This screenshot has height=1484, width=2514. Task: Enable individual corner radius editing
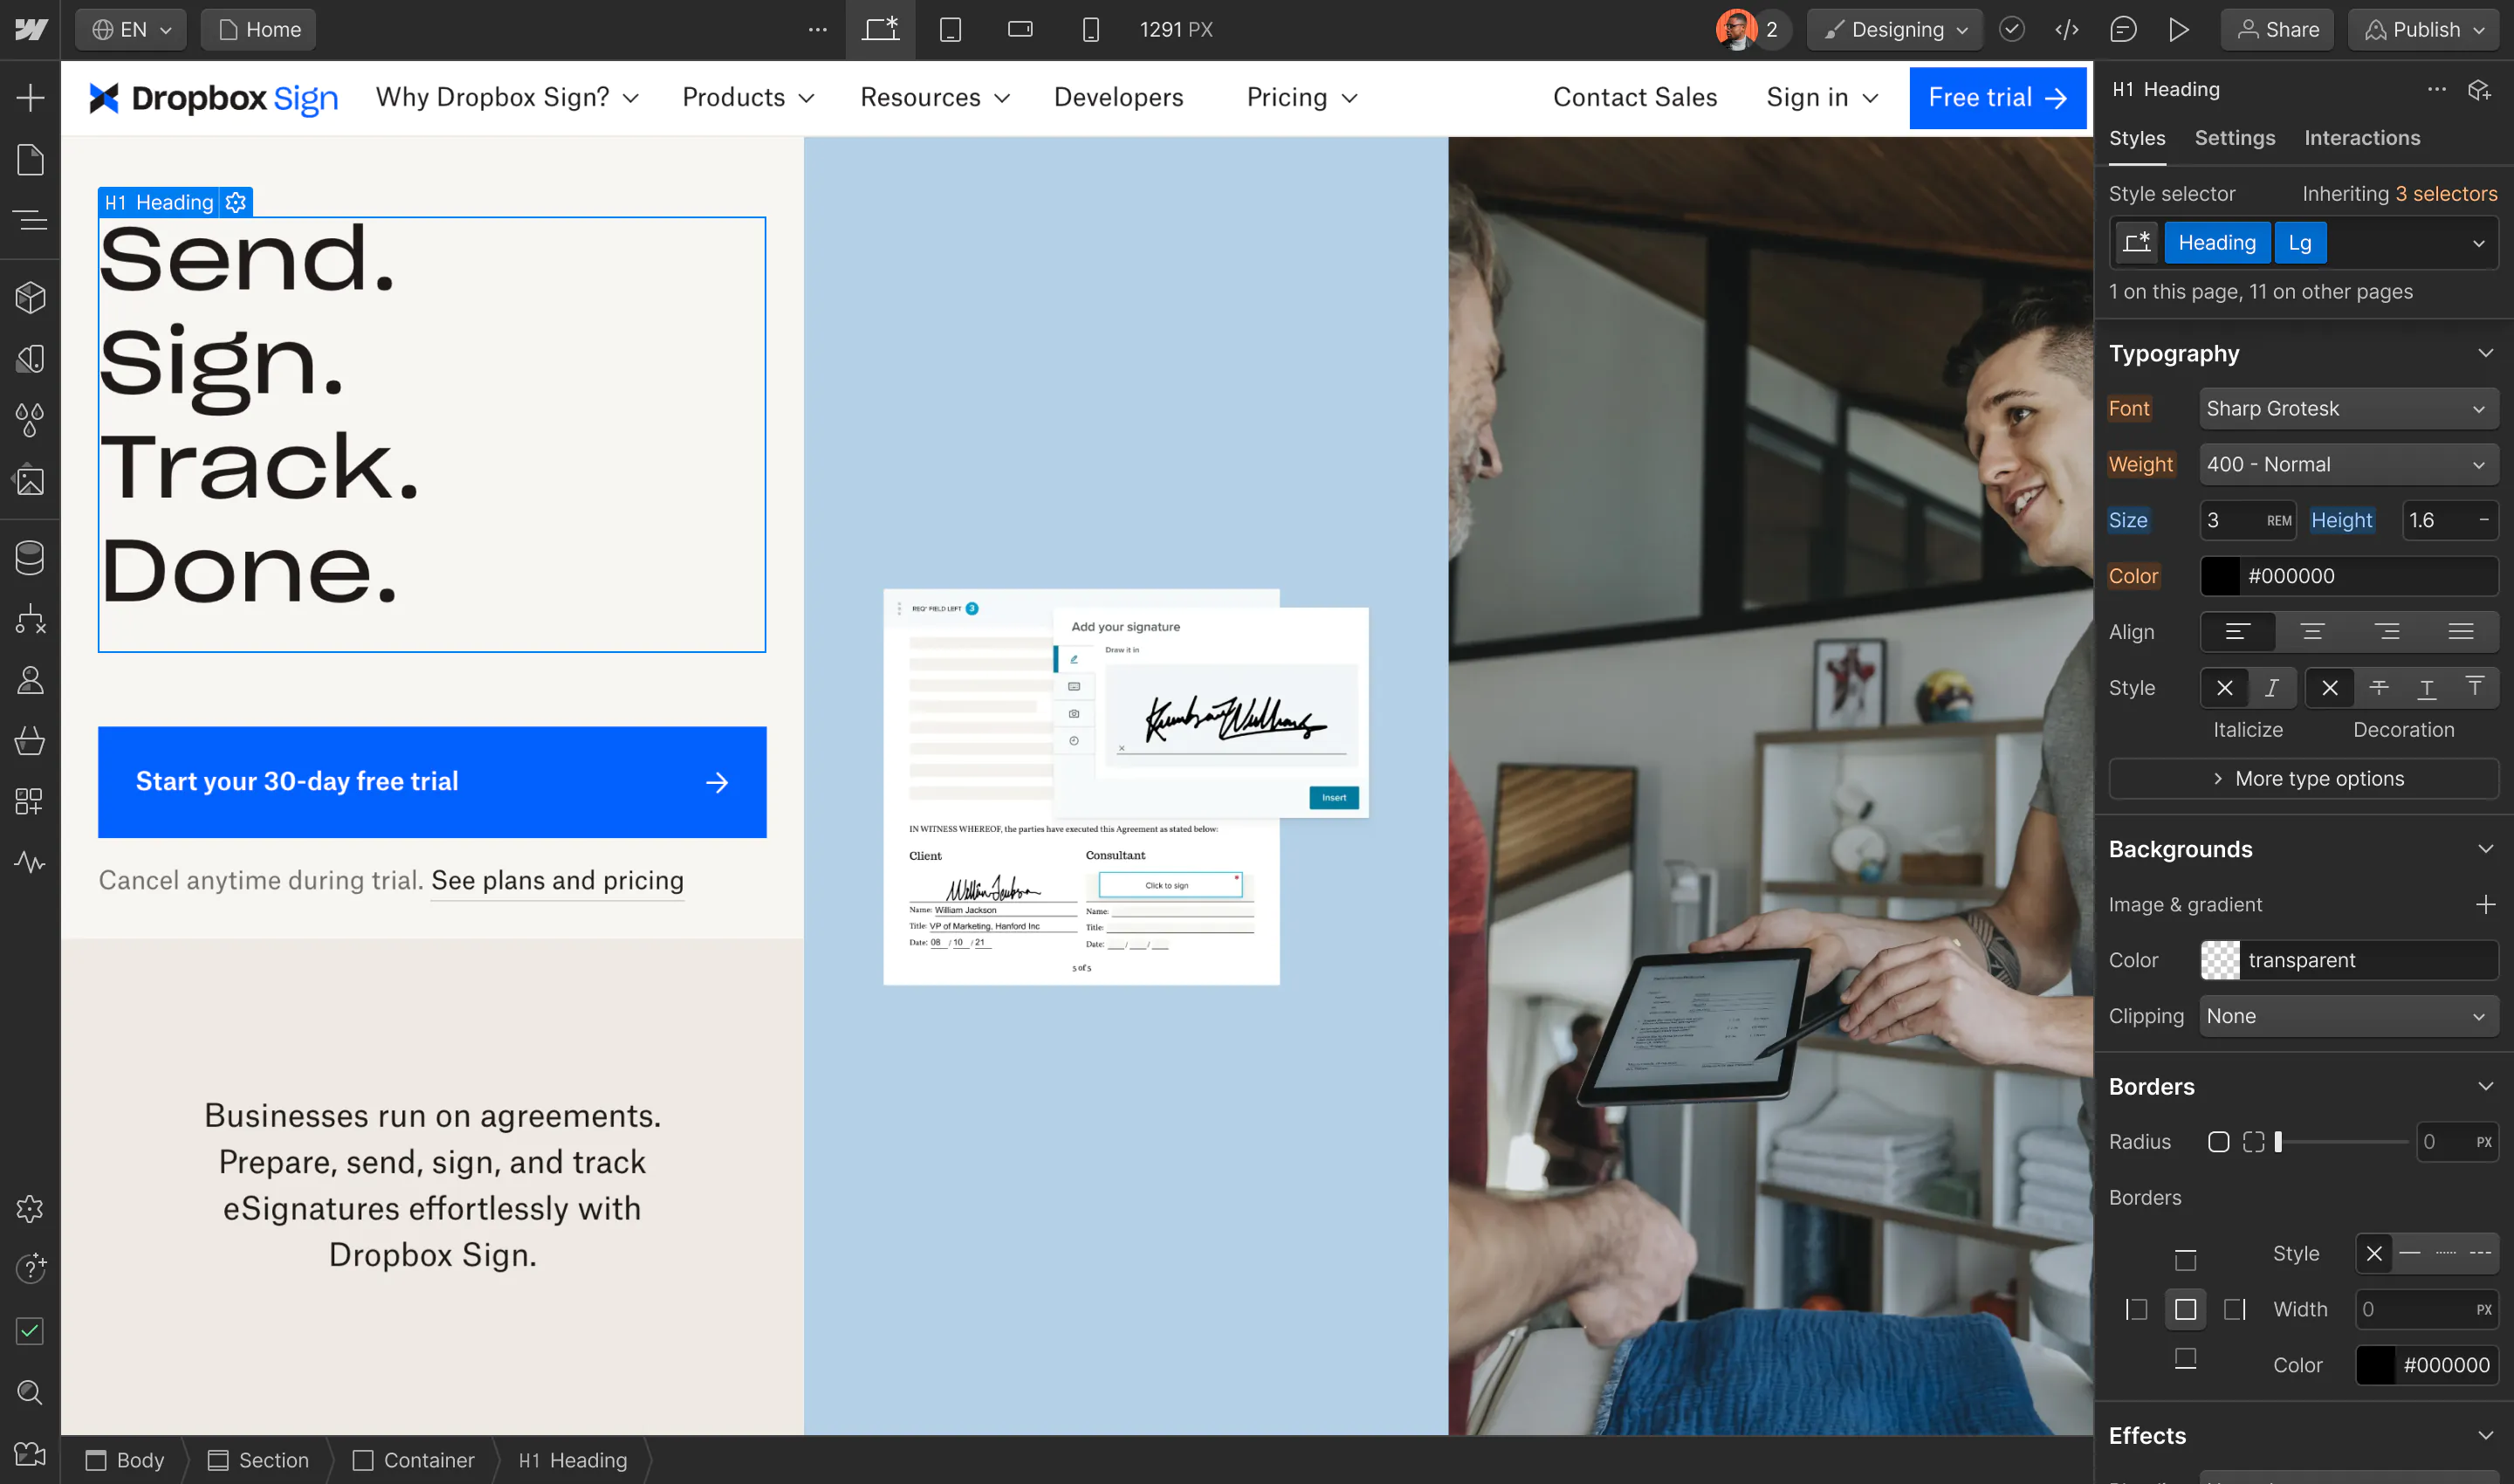(2254, 1141)
